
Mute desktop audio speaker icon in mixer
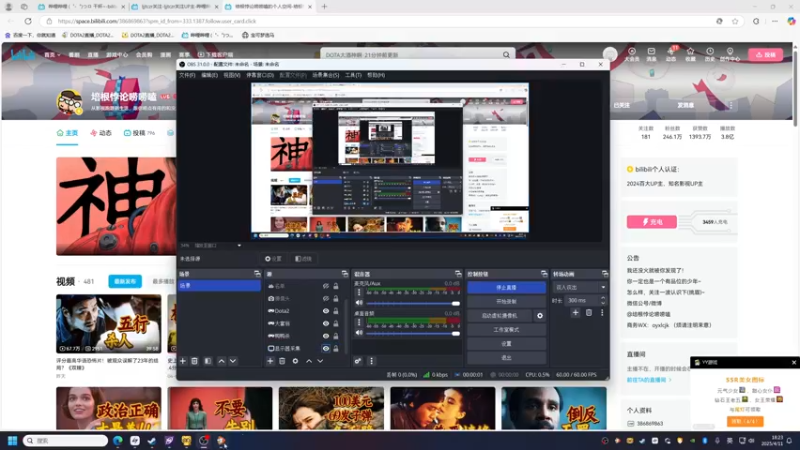[359, 333]
